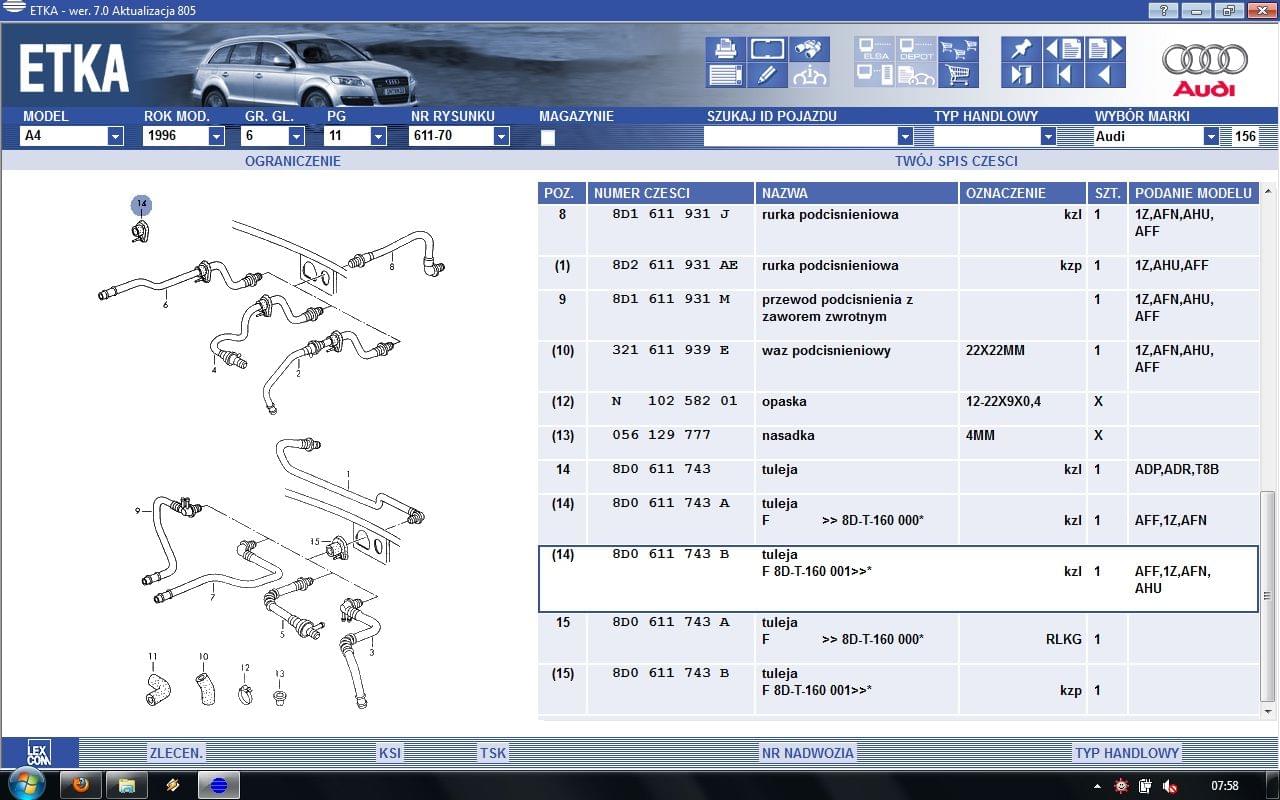Open the ELSA link icon
Screen dimensions: 1280x800
[x=875, y=49]
